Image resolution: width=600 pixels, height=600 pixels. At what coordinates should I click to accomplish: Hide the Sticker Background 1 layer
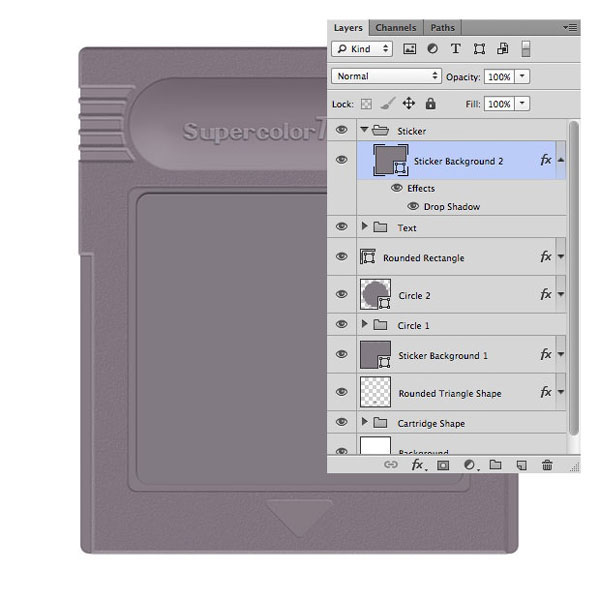342,354
